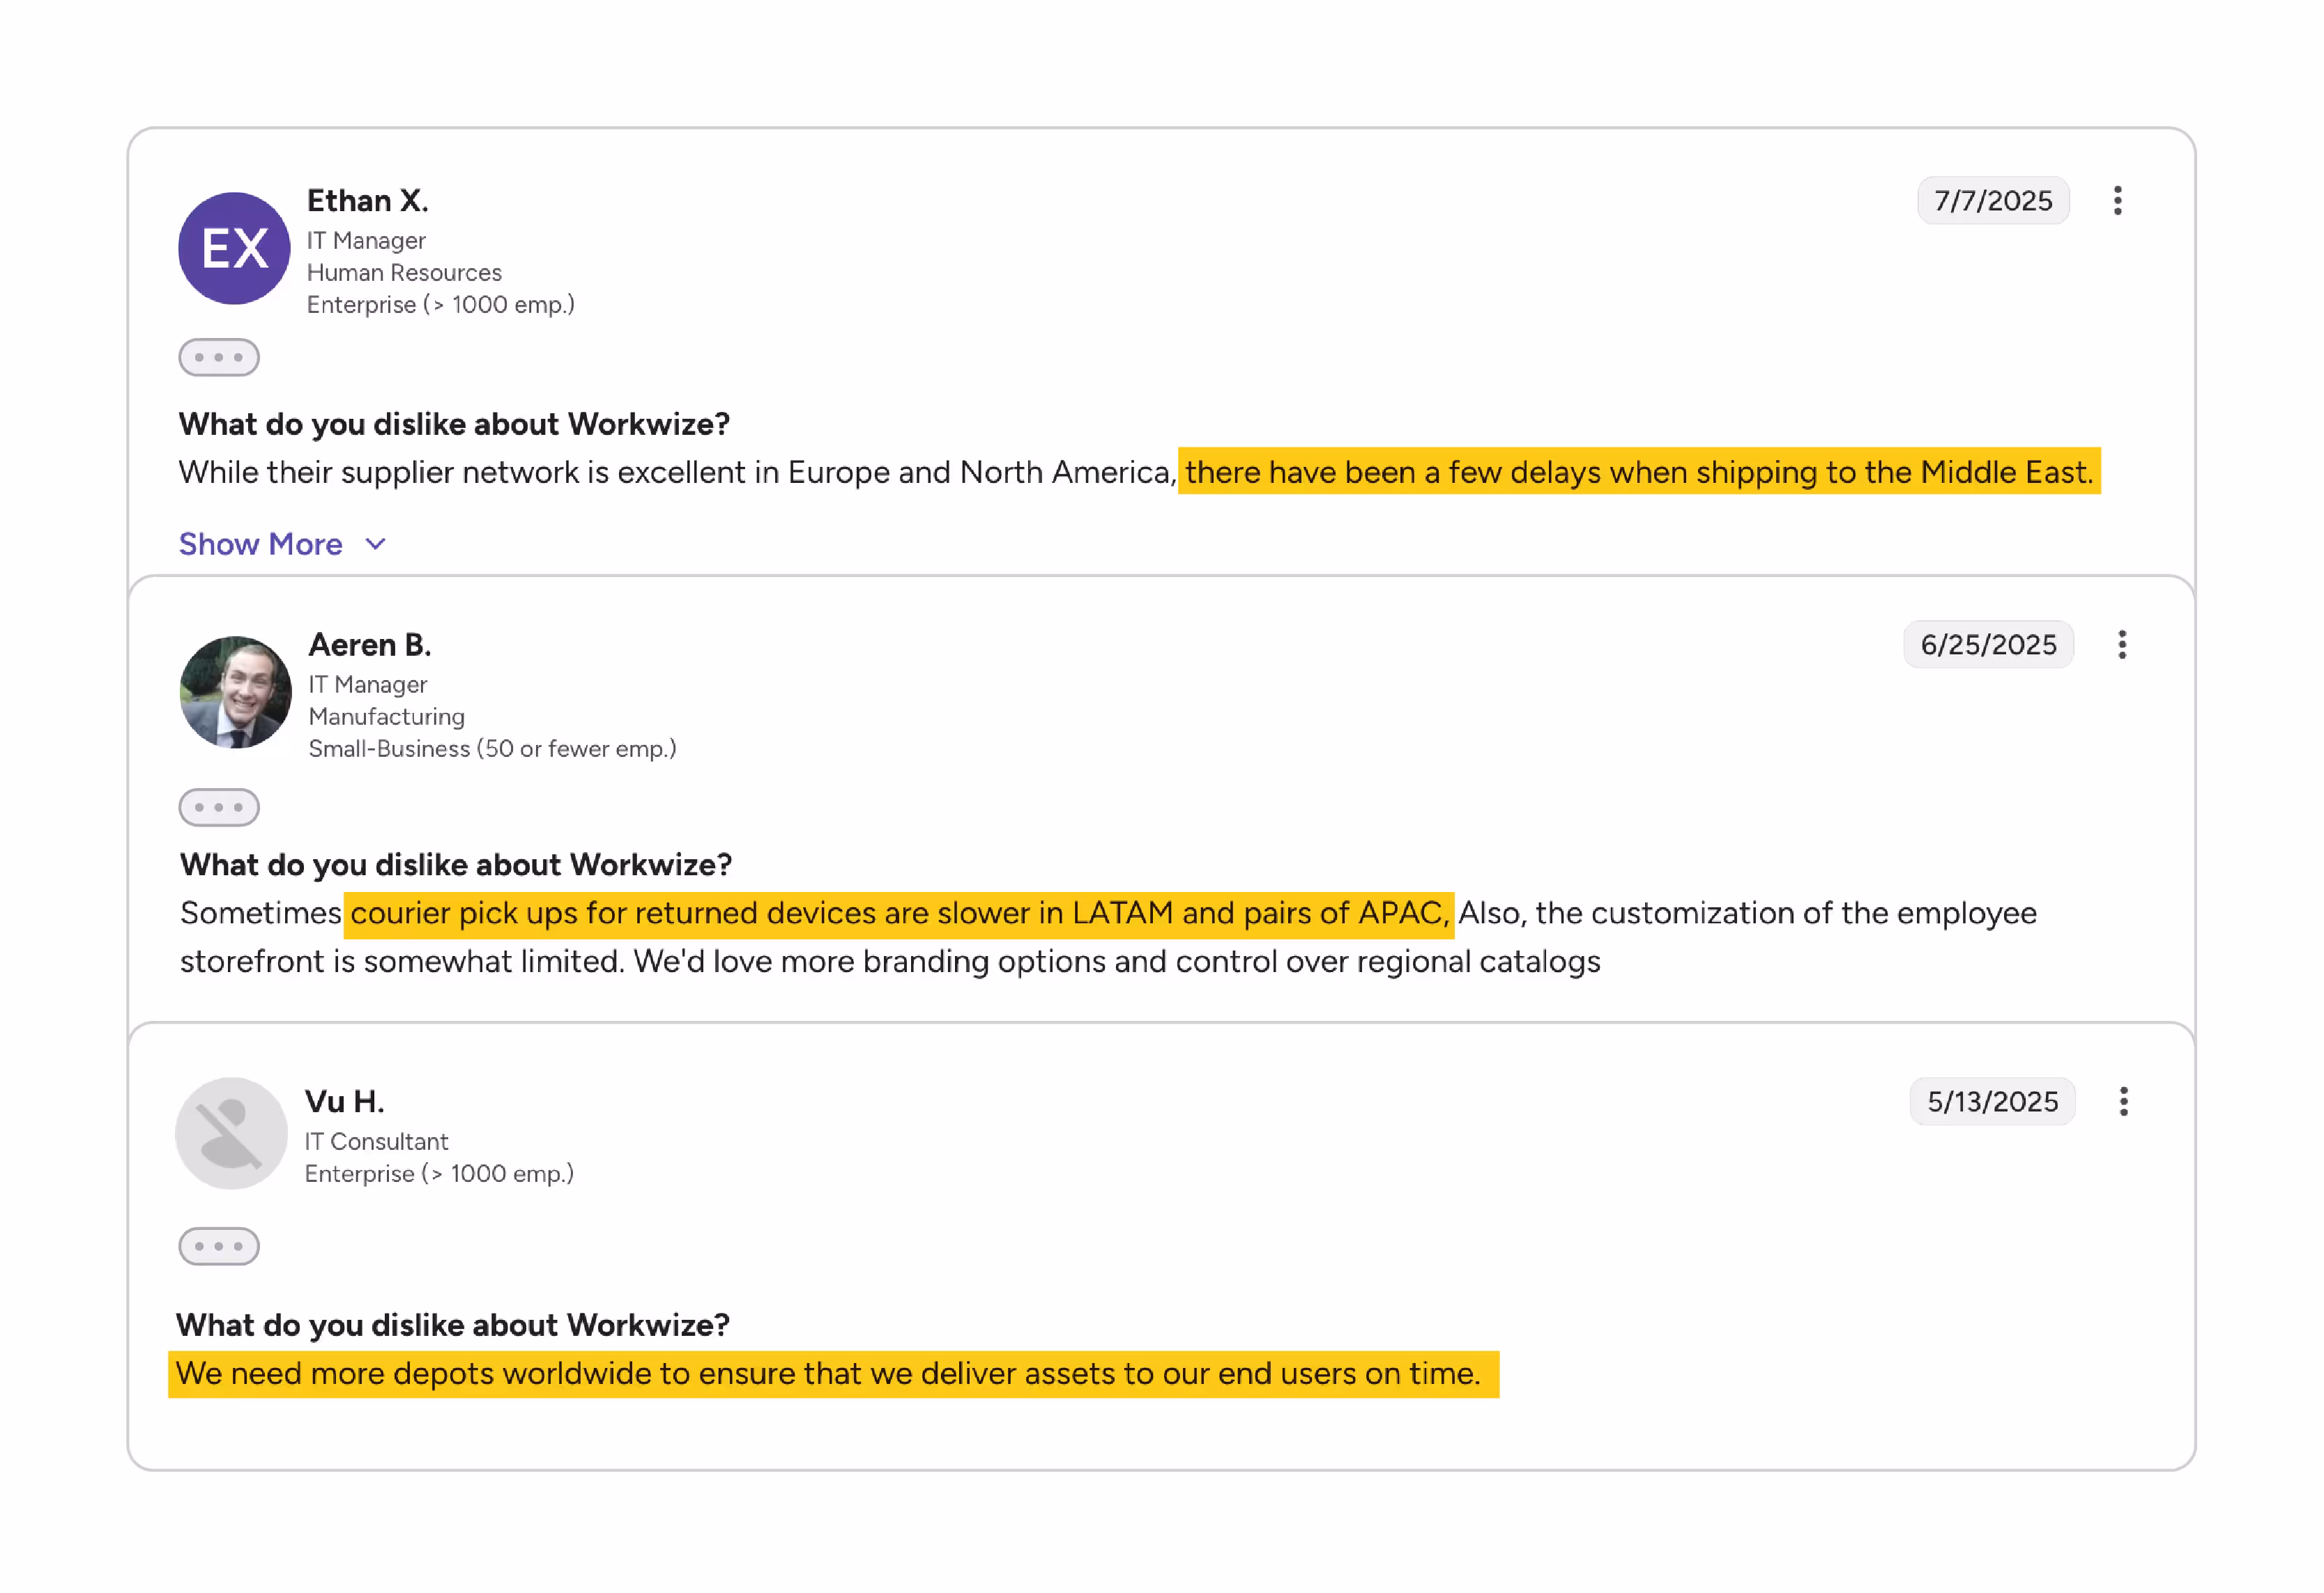2324x1593 pixels.
Task: Click the reviewer name Aeren B.
Action: click(x=370, y=645)
